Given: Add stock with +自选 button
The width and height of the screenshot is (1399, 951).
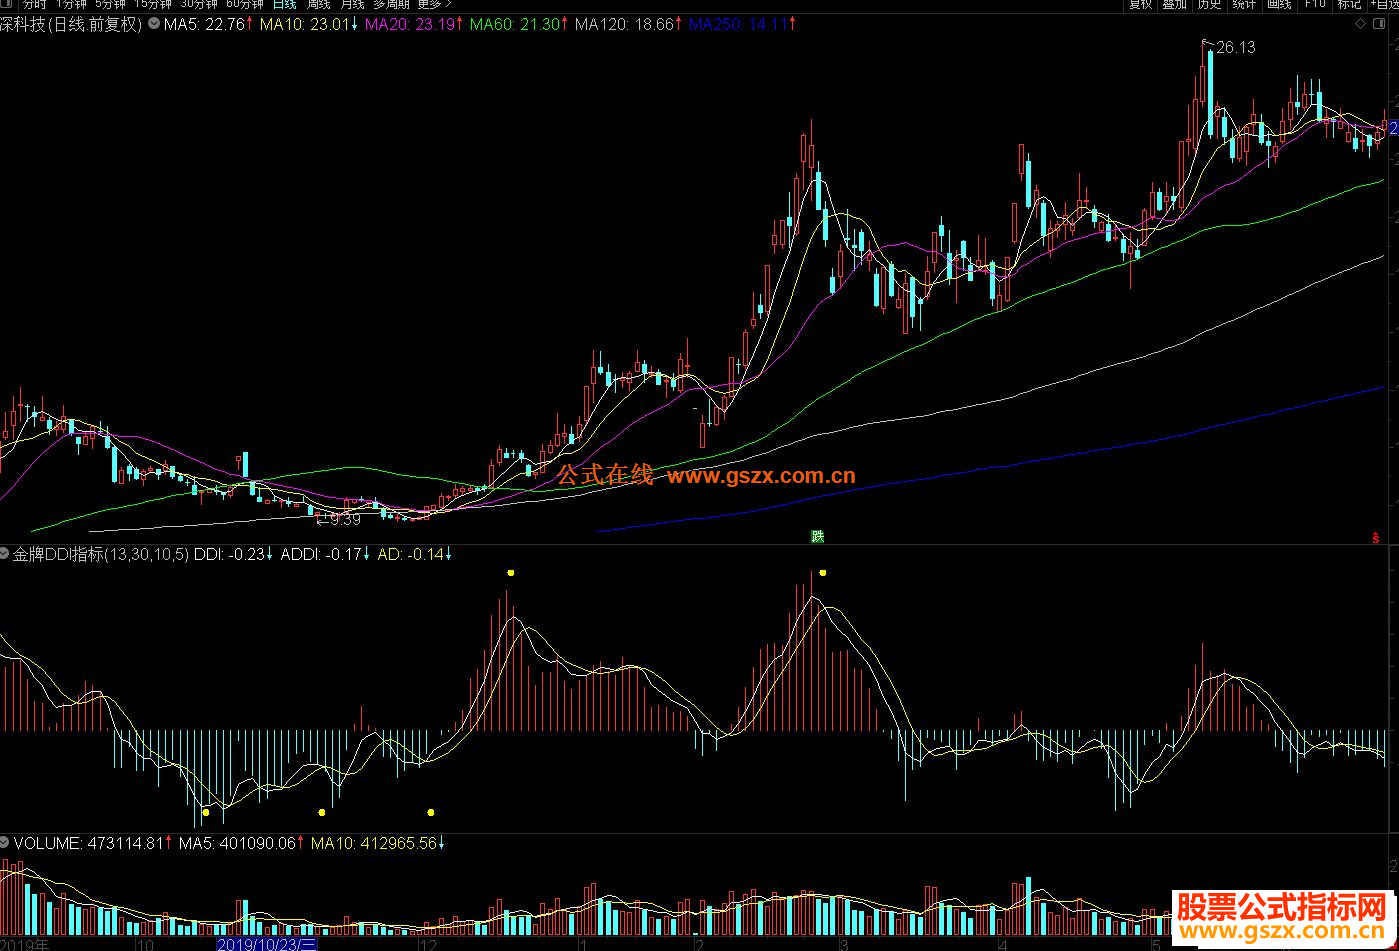Looking at the screenshot, I should [x=1384, y=4].
